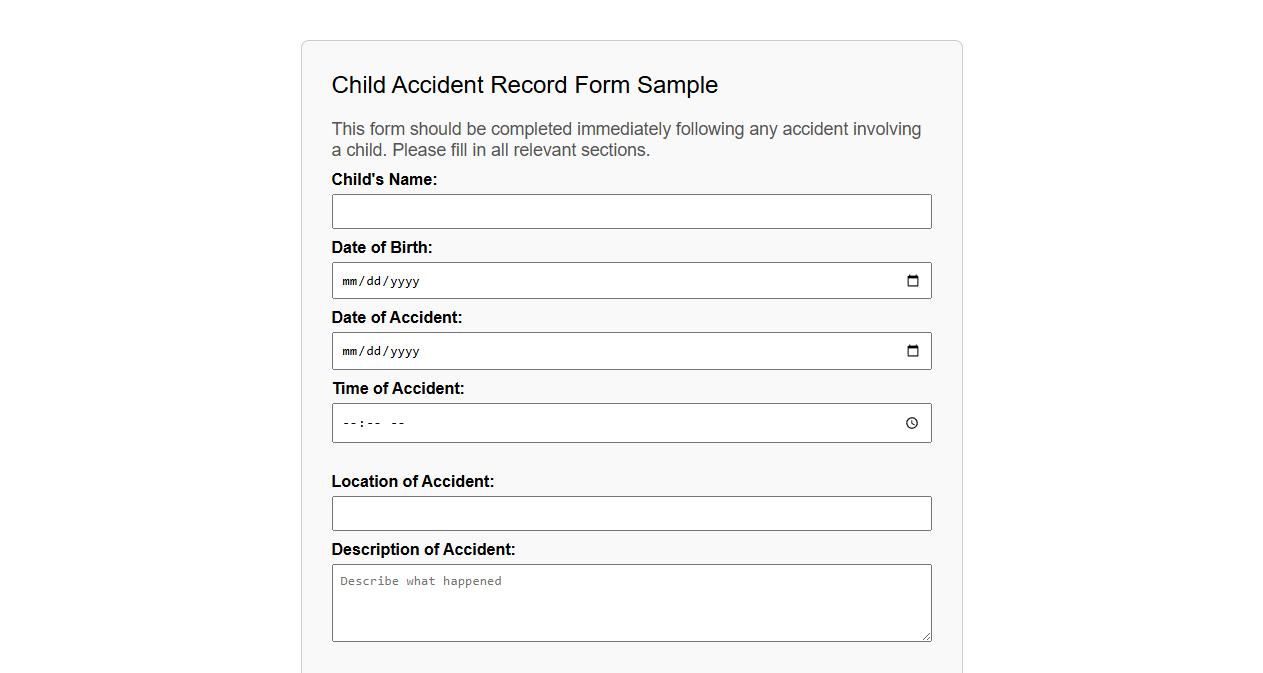1263x673 pixels.
Task: Click the form instructions paragraph text
Action: pos(626,139)
